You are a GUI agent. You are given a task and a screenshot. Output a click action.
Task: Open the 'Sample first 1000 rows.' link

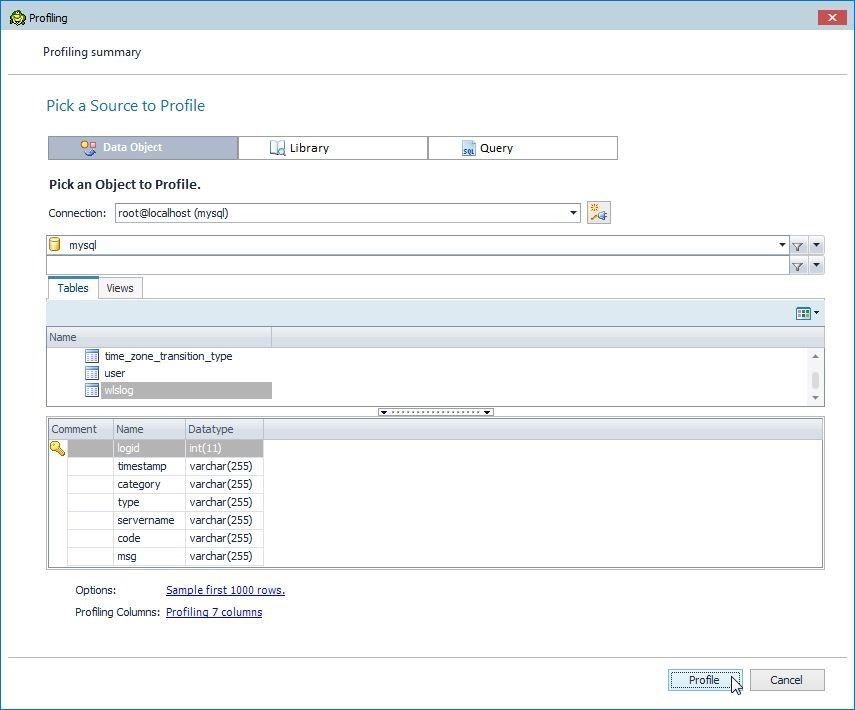225,590
